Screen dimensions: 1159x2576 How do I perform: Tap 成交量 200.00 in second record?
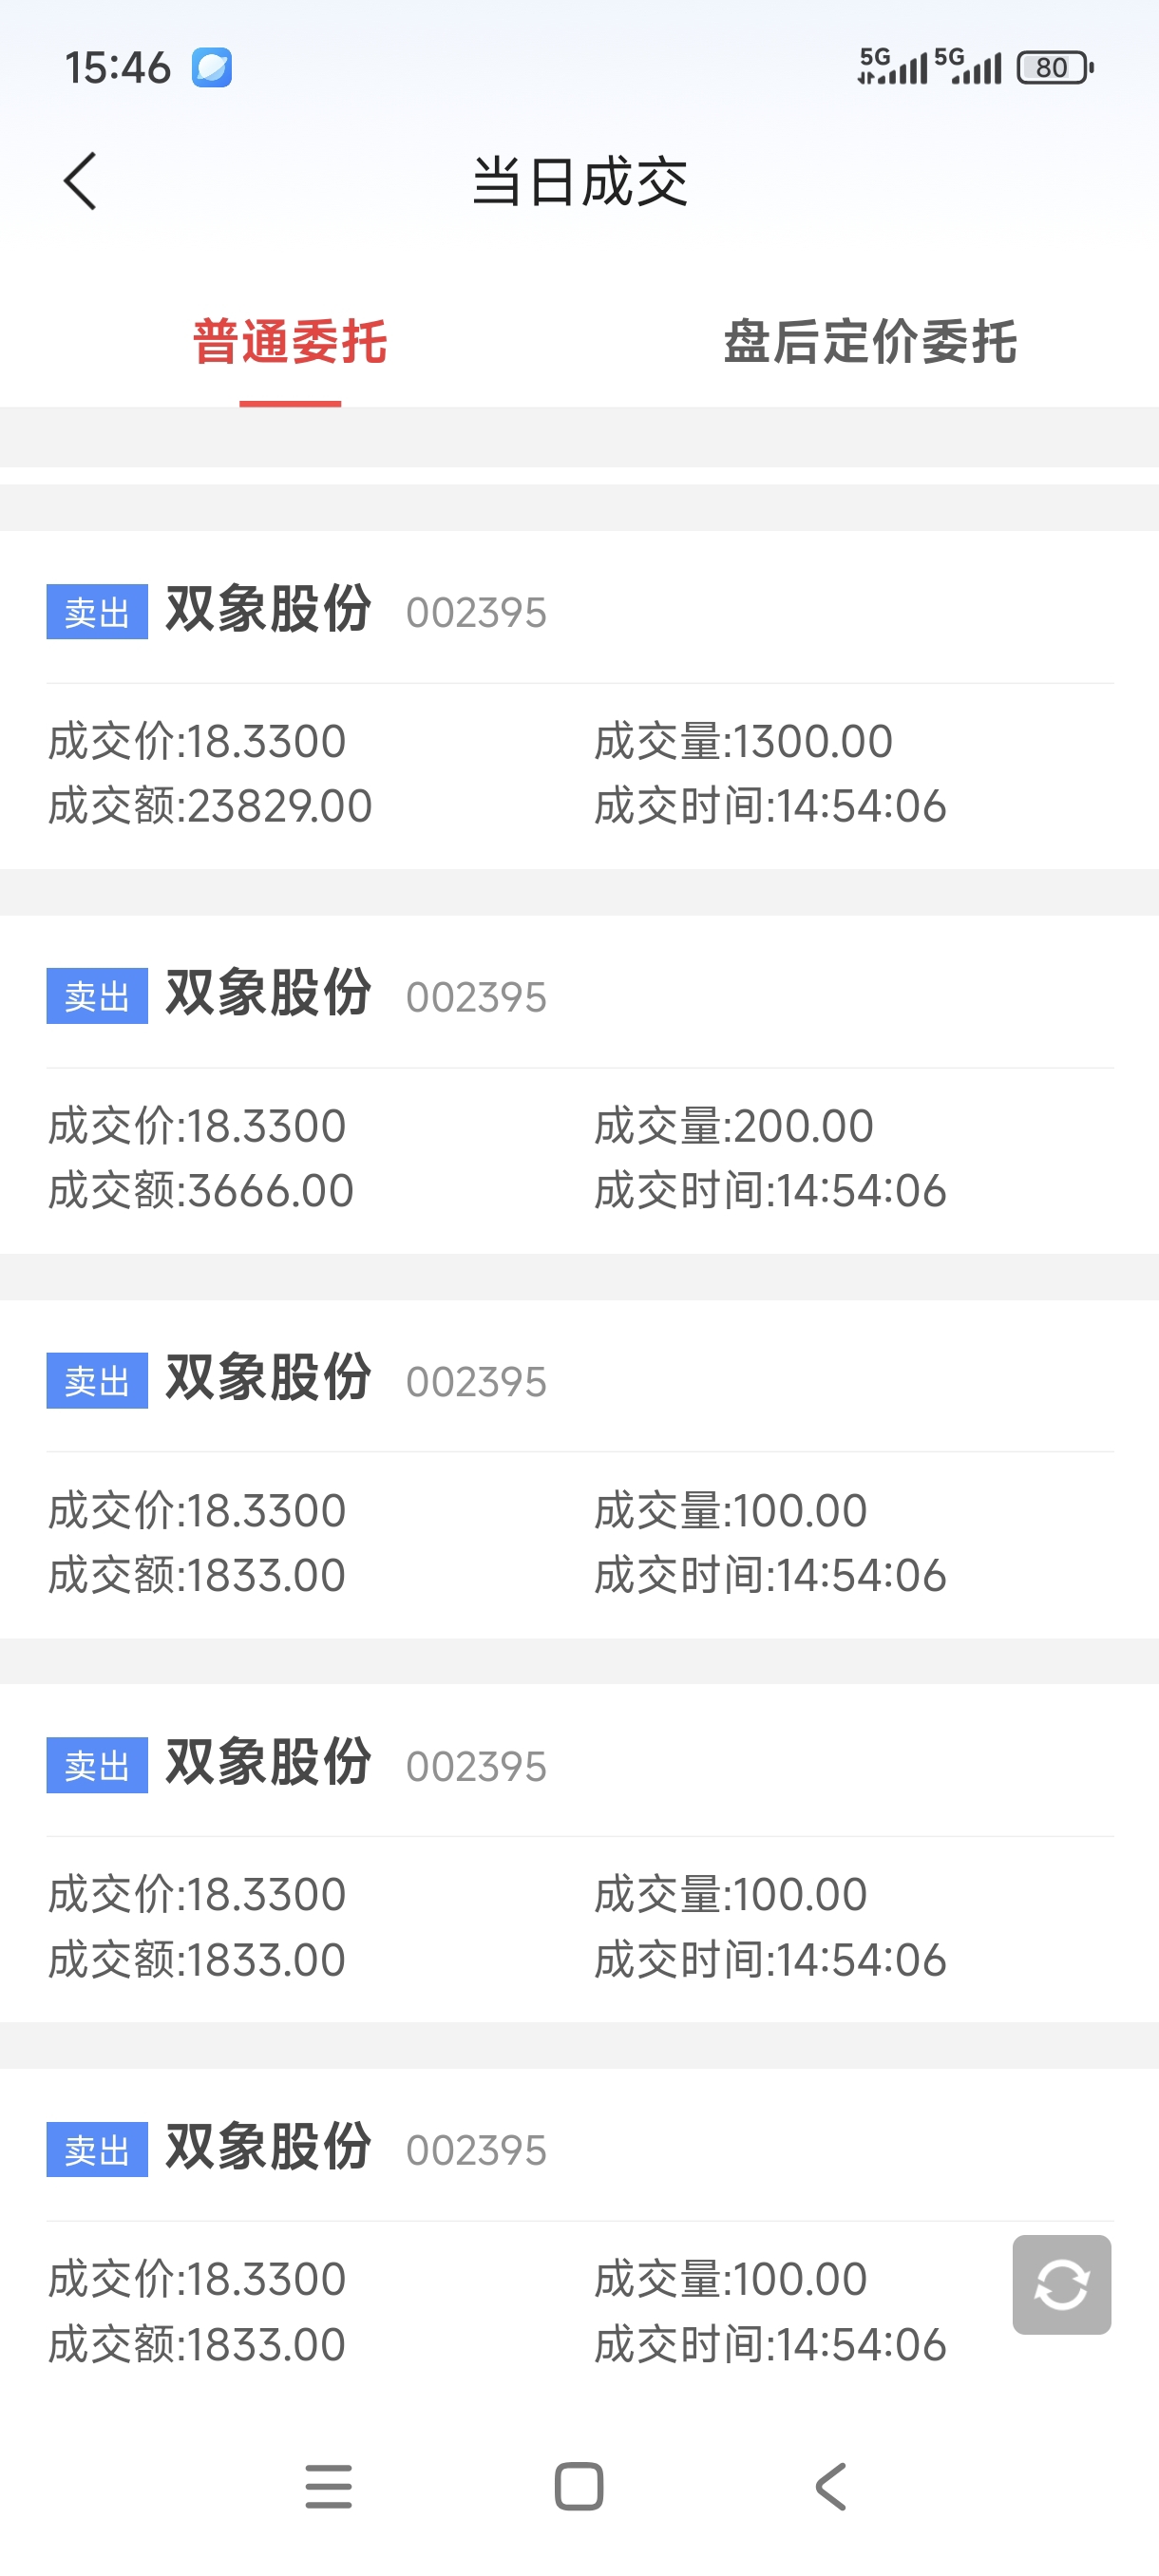click(734, 1126)
